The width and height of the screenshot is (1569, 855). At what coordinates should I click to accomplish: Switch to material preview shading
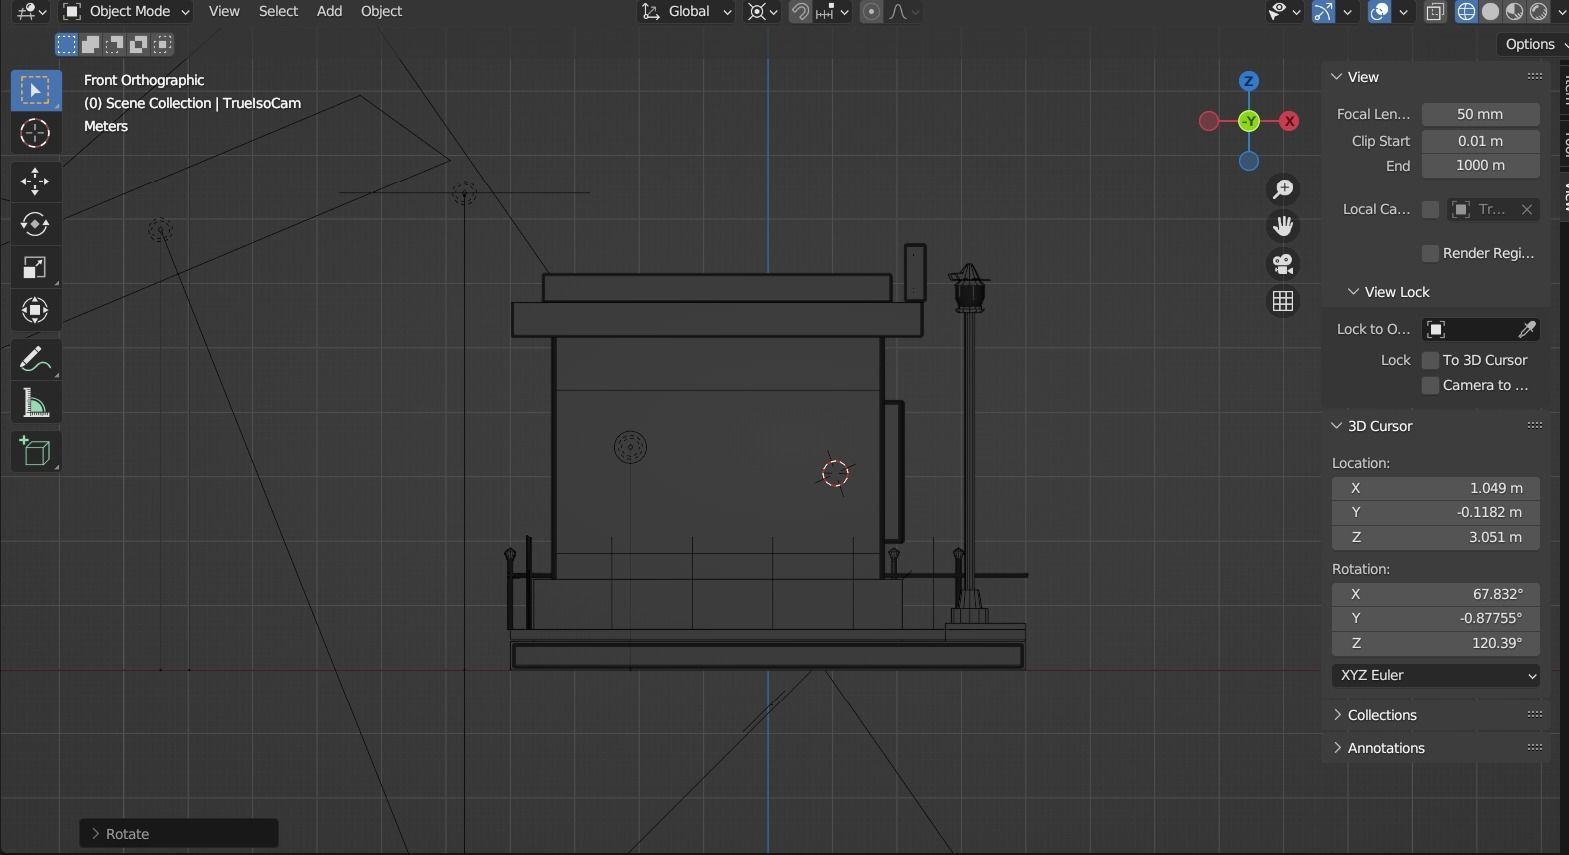click(x=1514, y=12)
